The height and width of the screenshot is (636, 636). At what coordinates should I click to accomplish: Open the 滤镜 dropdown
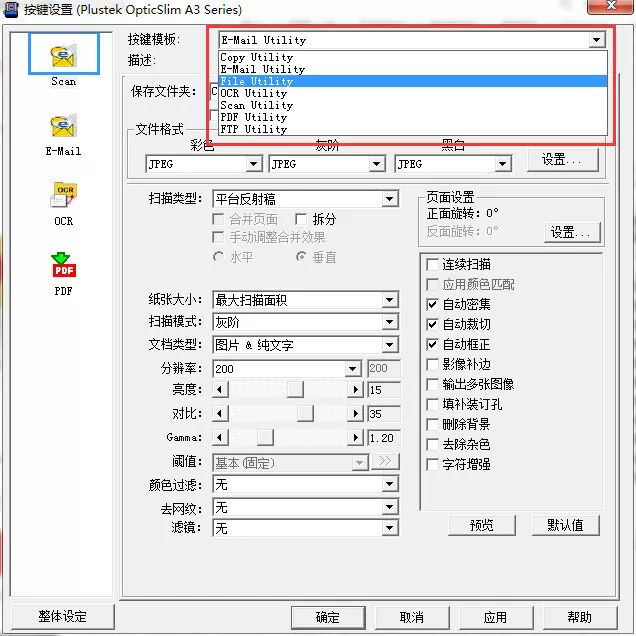tap(389, 528)
